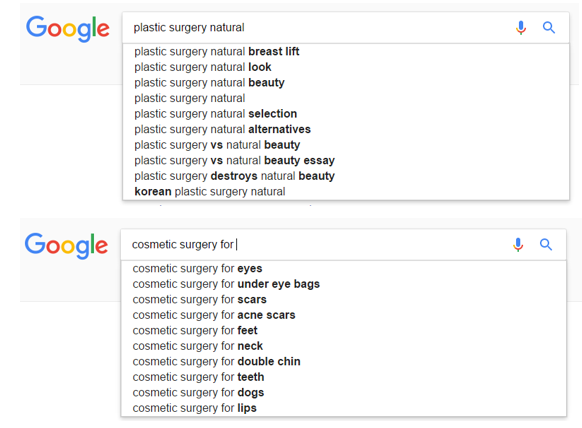582x428 pixels.
Task: Select "korean plastic surgery natural" suggestion
Action: [x=346, y=192]
